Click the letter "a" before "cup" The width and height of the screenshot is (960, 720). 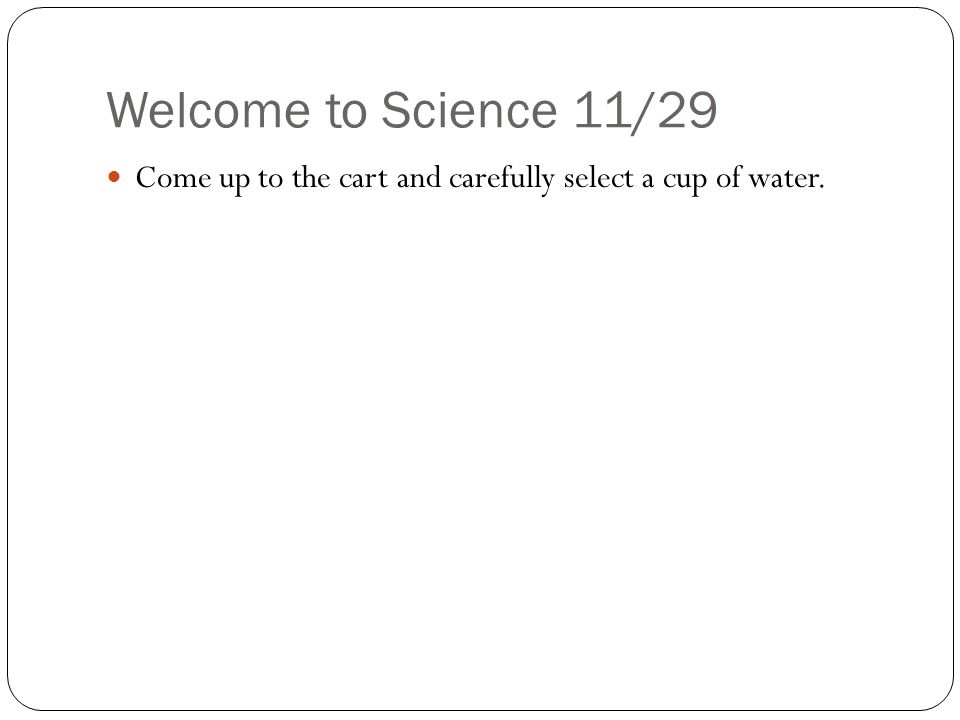pos(648,182)
